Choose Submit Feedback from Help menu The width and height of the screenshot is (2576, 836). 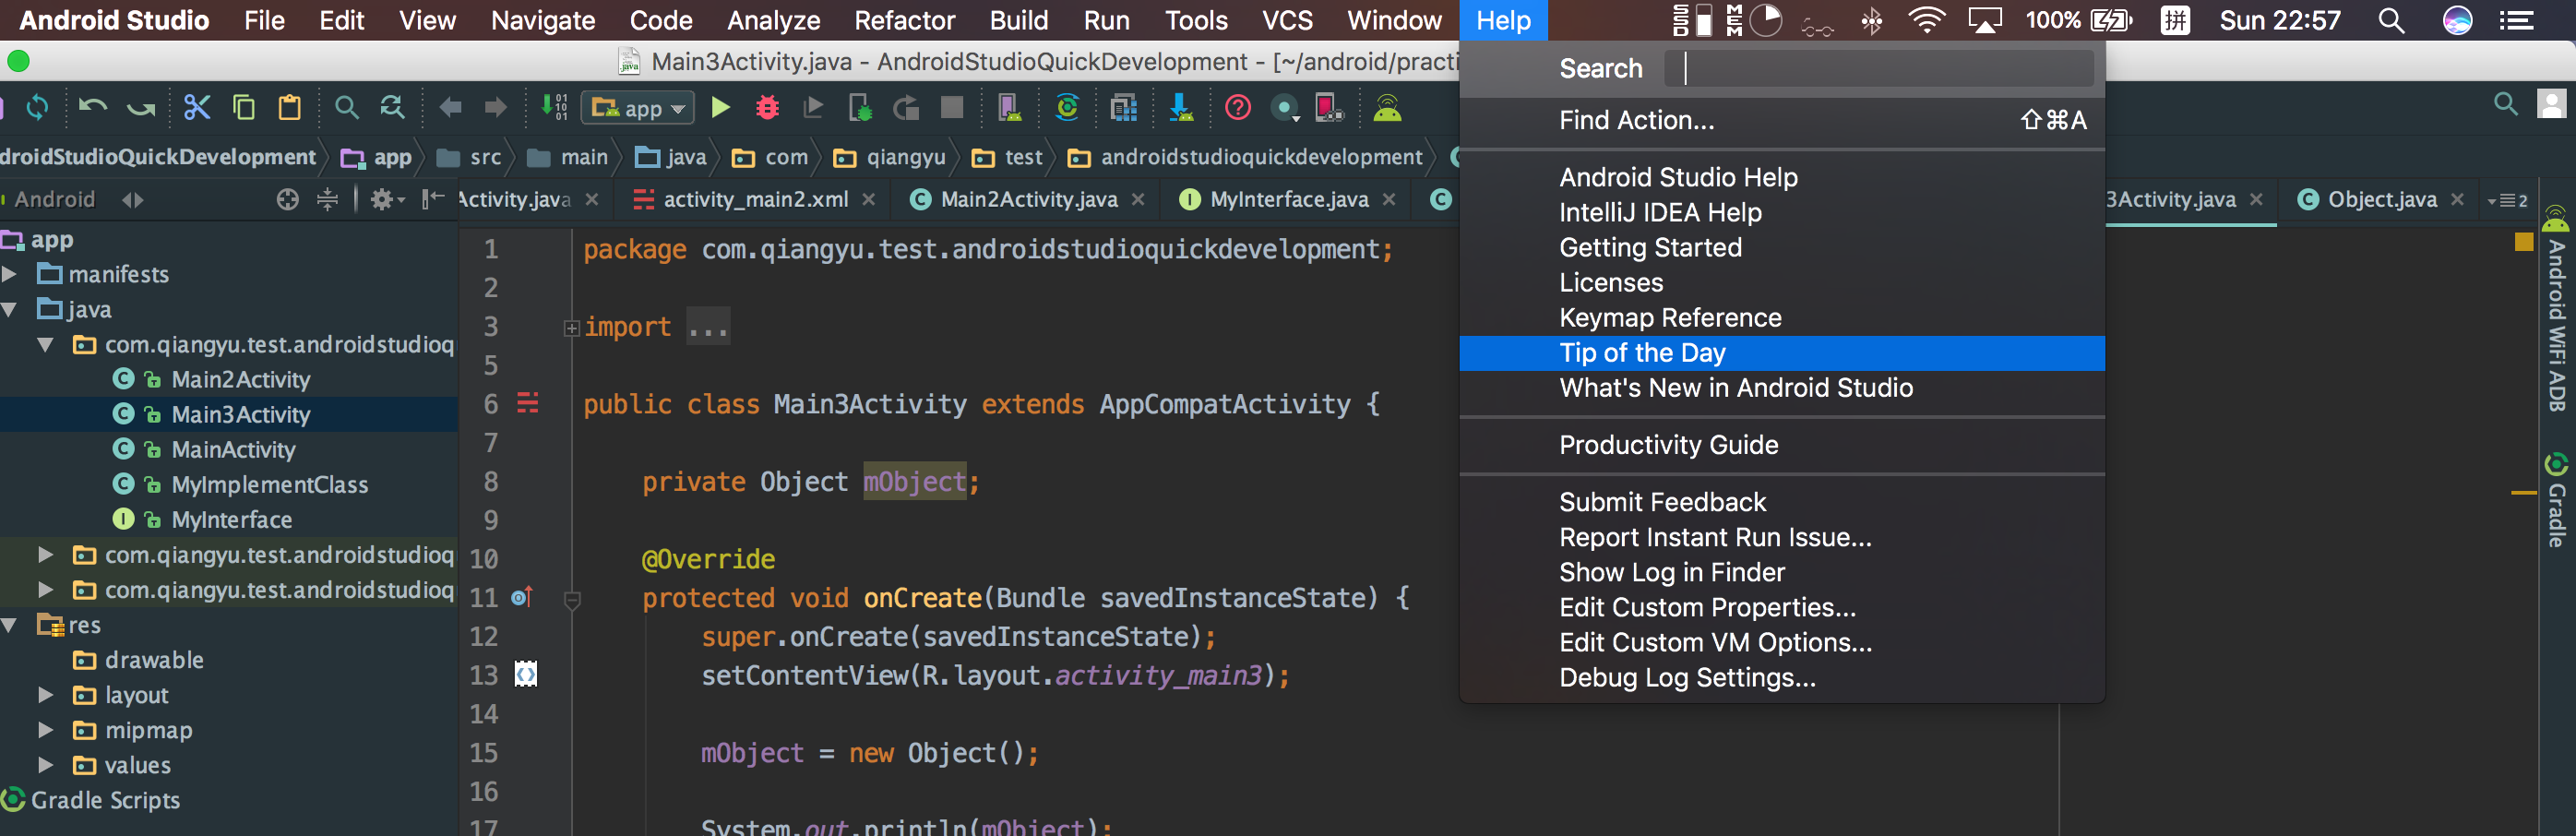[x=1662, y=502]
